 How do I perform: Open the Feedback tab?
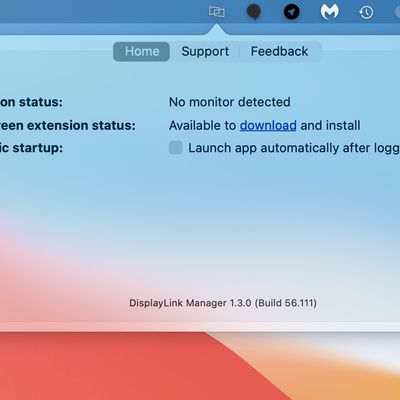279,51
